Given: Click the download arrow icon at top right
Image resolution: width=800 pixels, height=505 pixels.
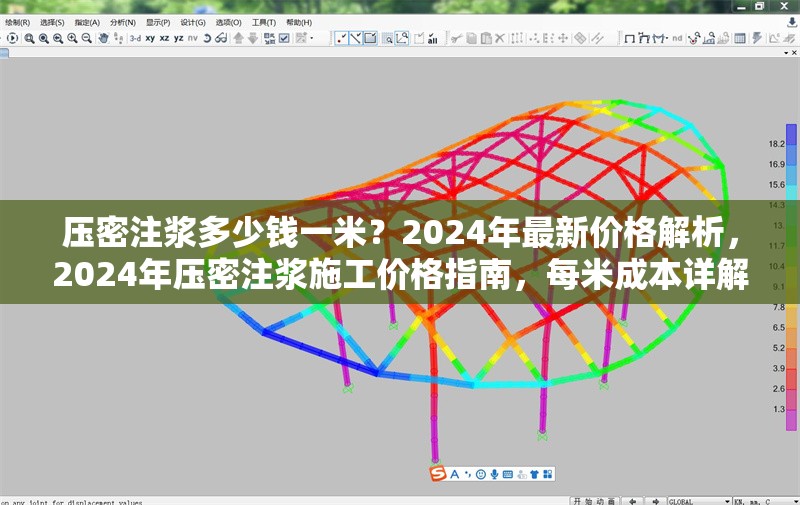Looking at the screenshot, I should coord(792,22).
